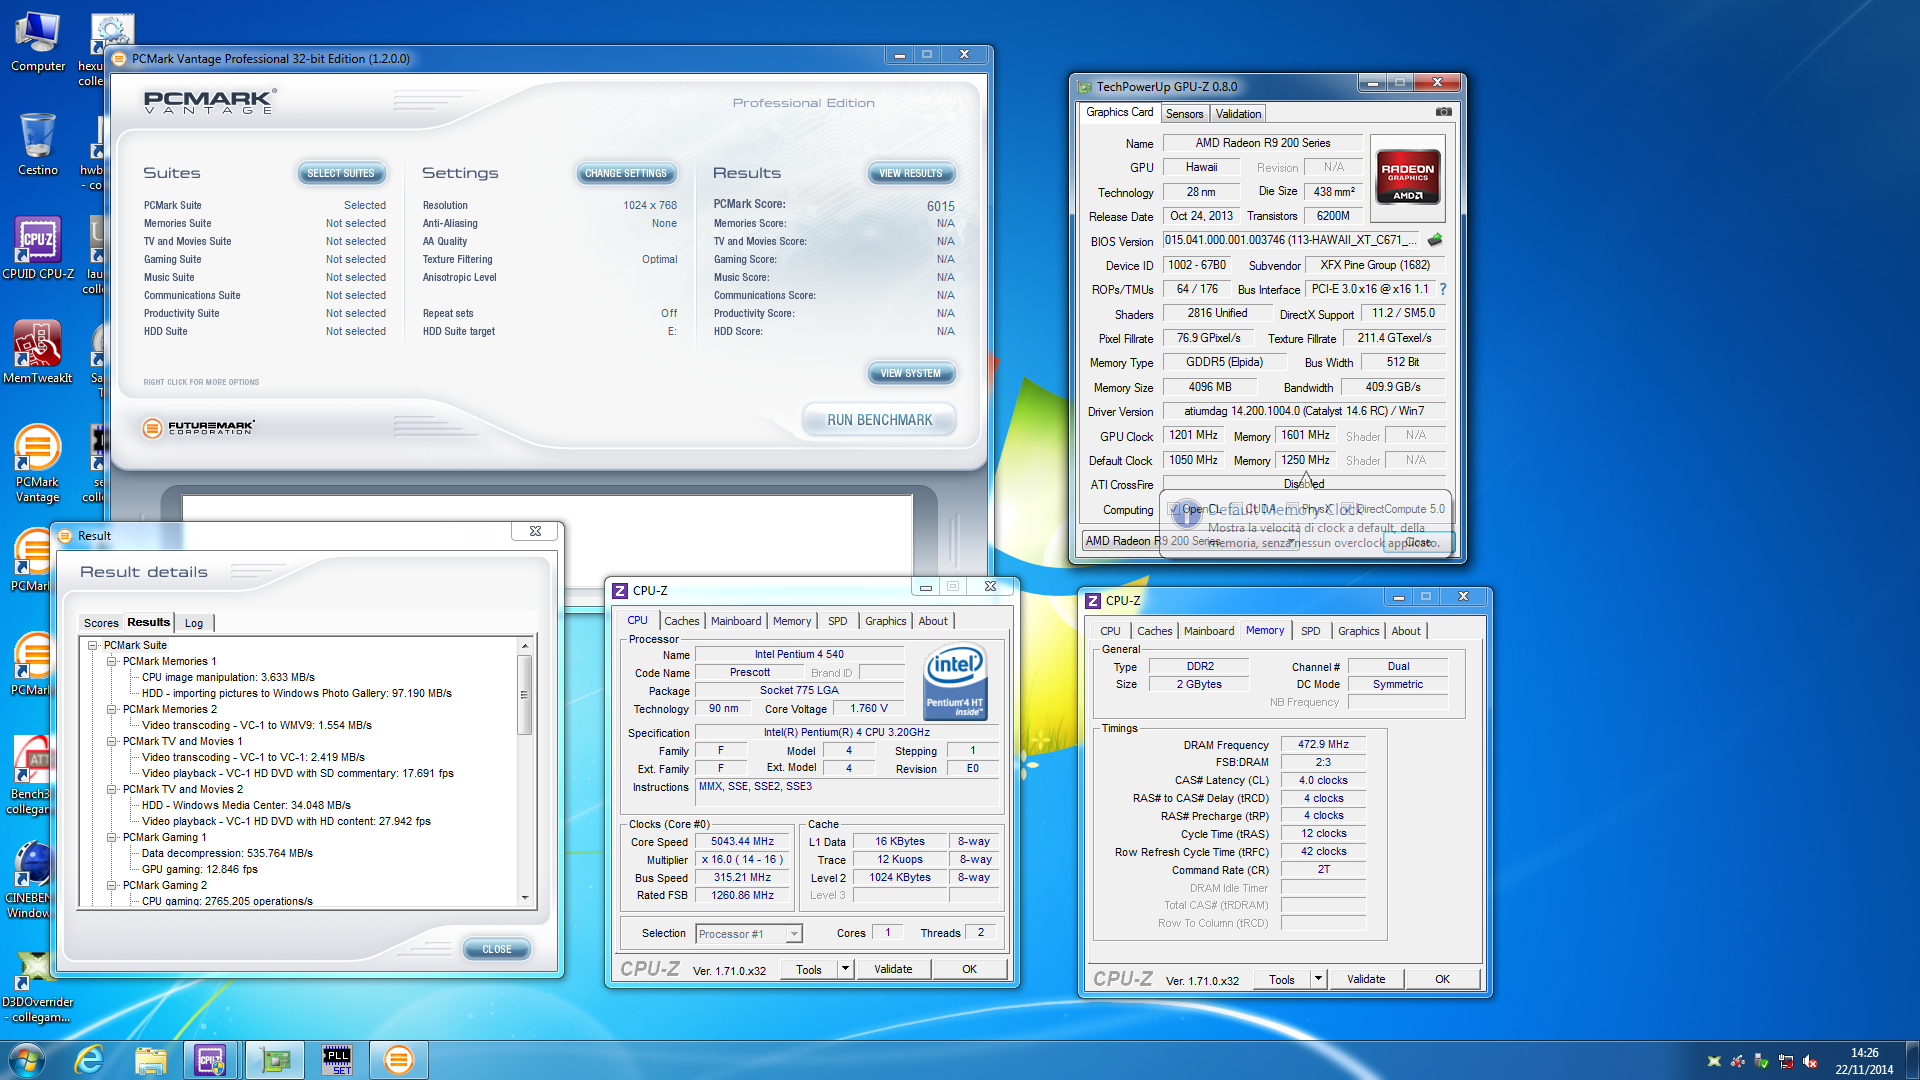The width and height of the screenshot is (1920, 1080).
Task: Collapse the PCMark Memories 2 node
Action: pyautogui.click(x=112, y=709)
